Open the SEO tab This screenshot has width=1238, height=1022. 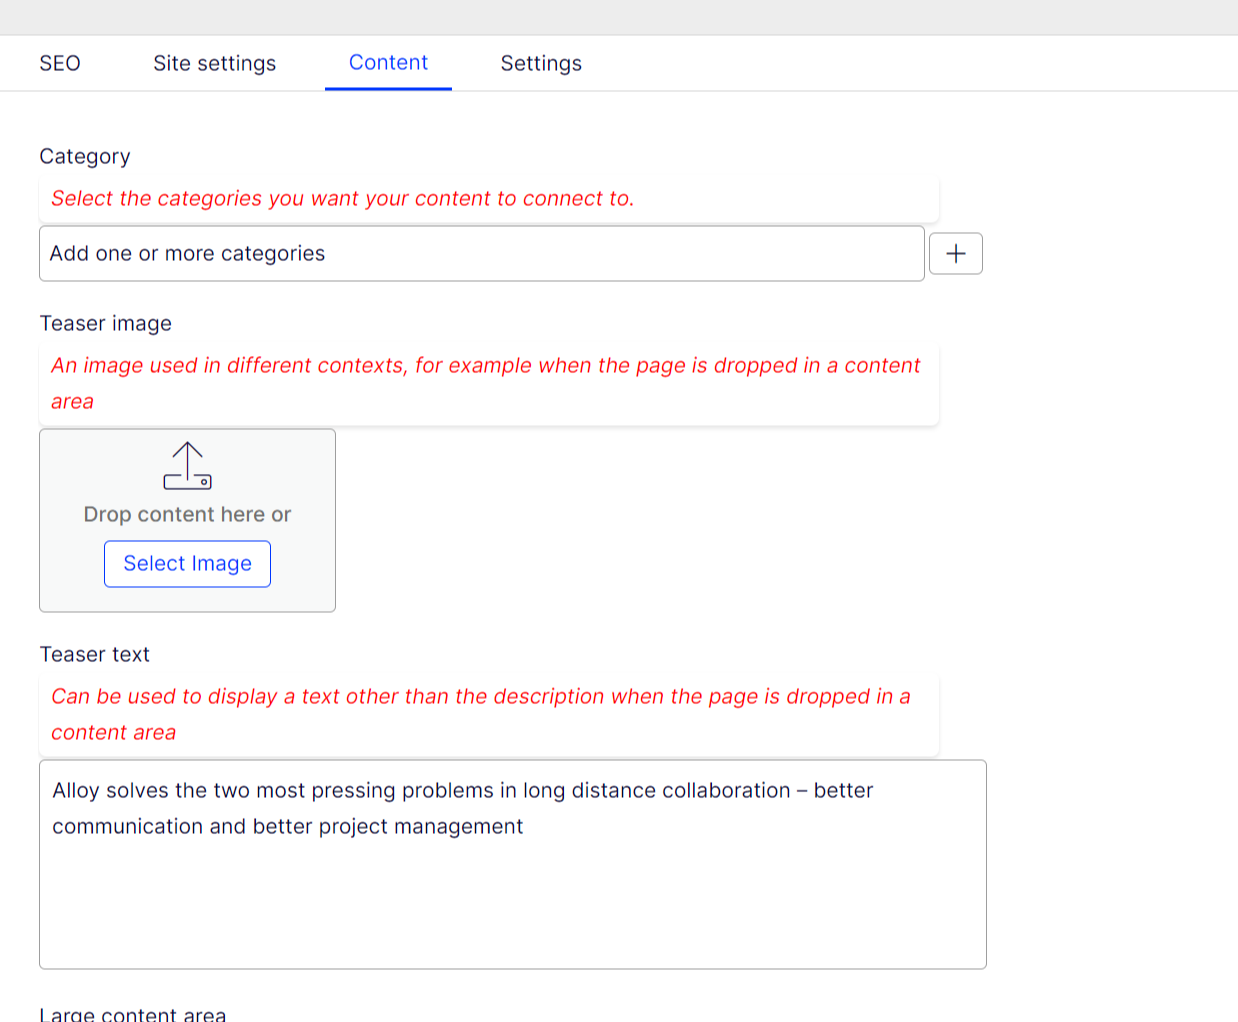coord(60,63)
